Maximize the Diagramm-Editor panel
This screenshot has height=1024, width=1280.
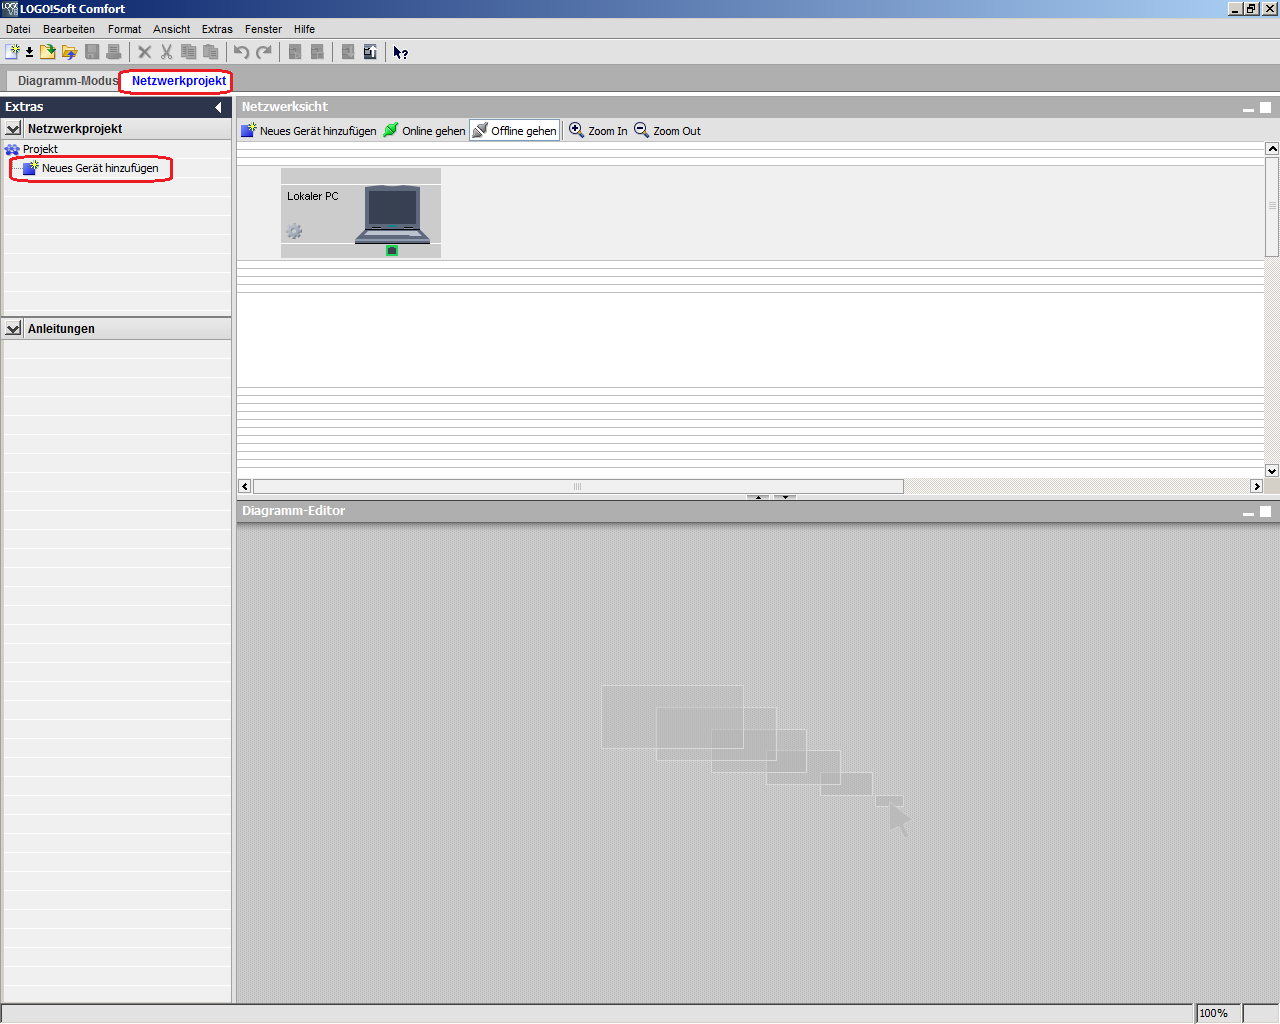coord(1265,511)
